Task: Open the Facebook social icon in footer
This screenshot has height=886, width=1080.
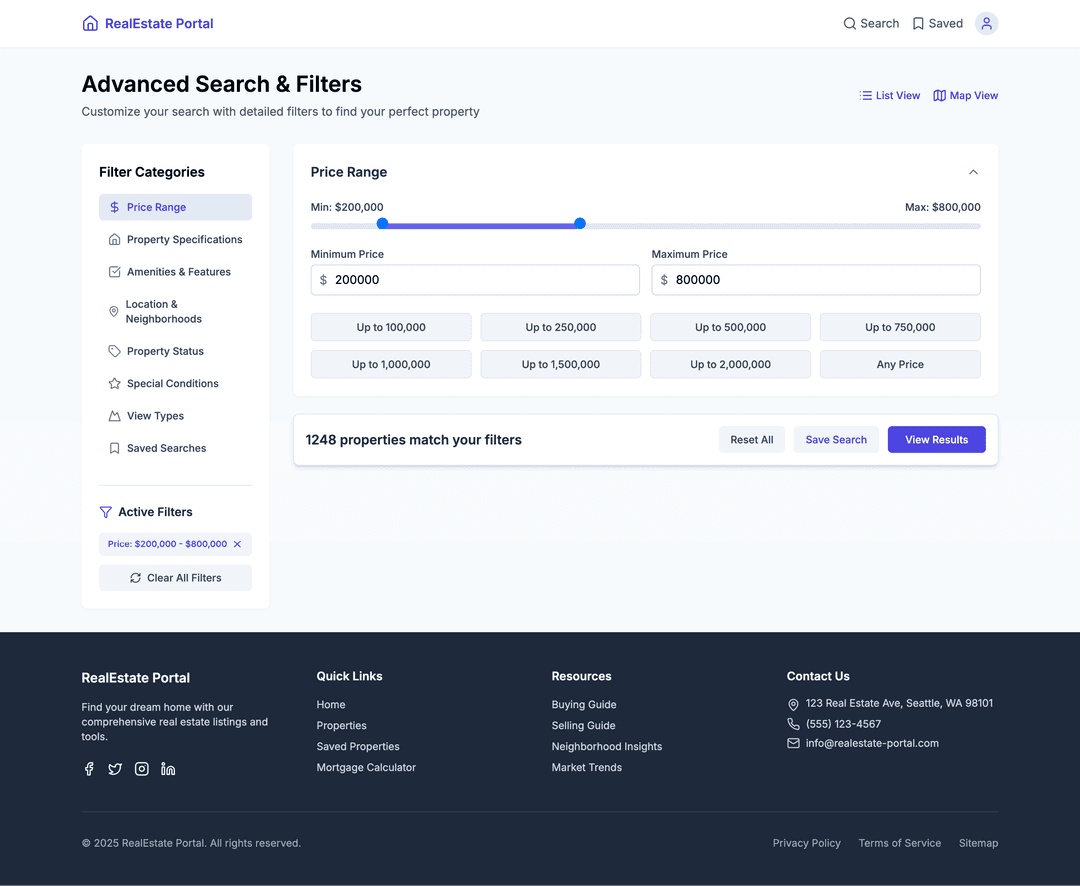Action: pyautogui.click(x=89, y=769)
